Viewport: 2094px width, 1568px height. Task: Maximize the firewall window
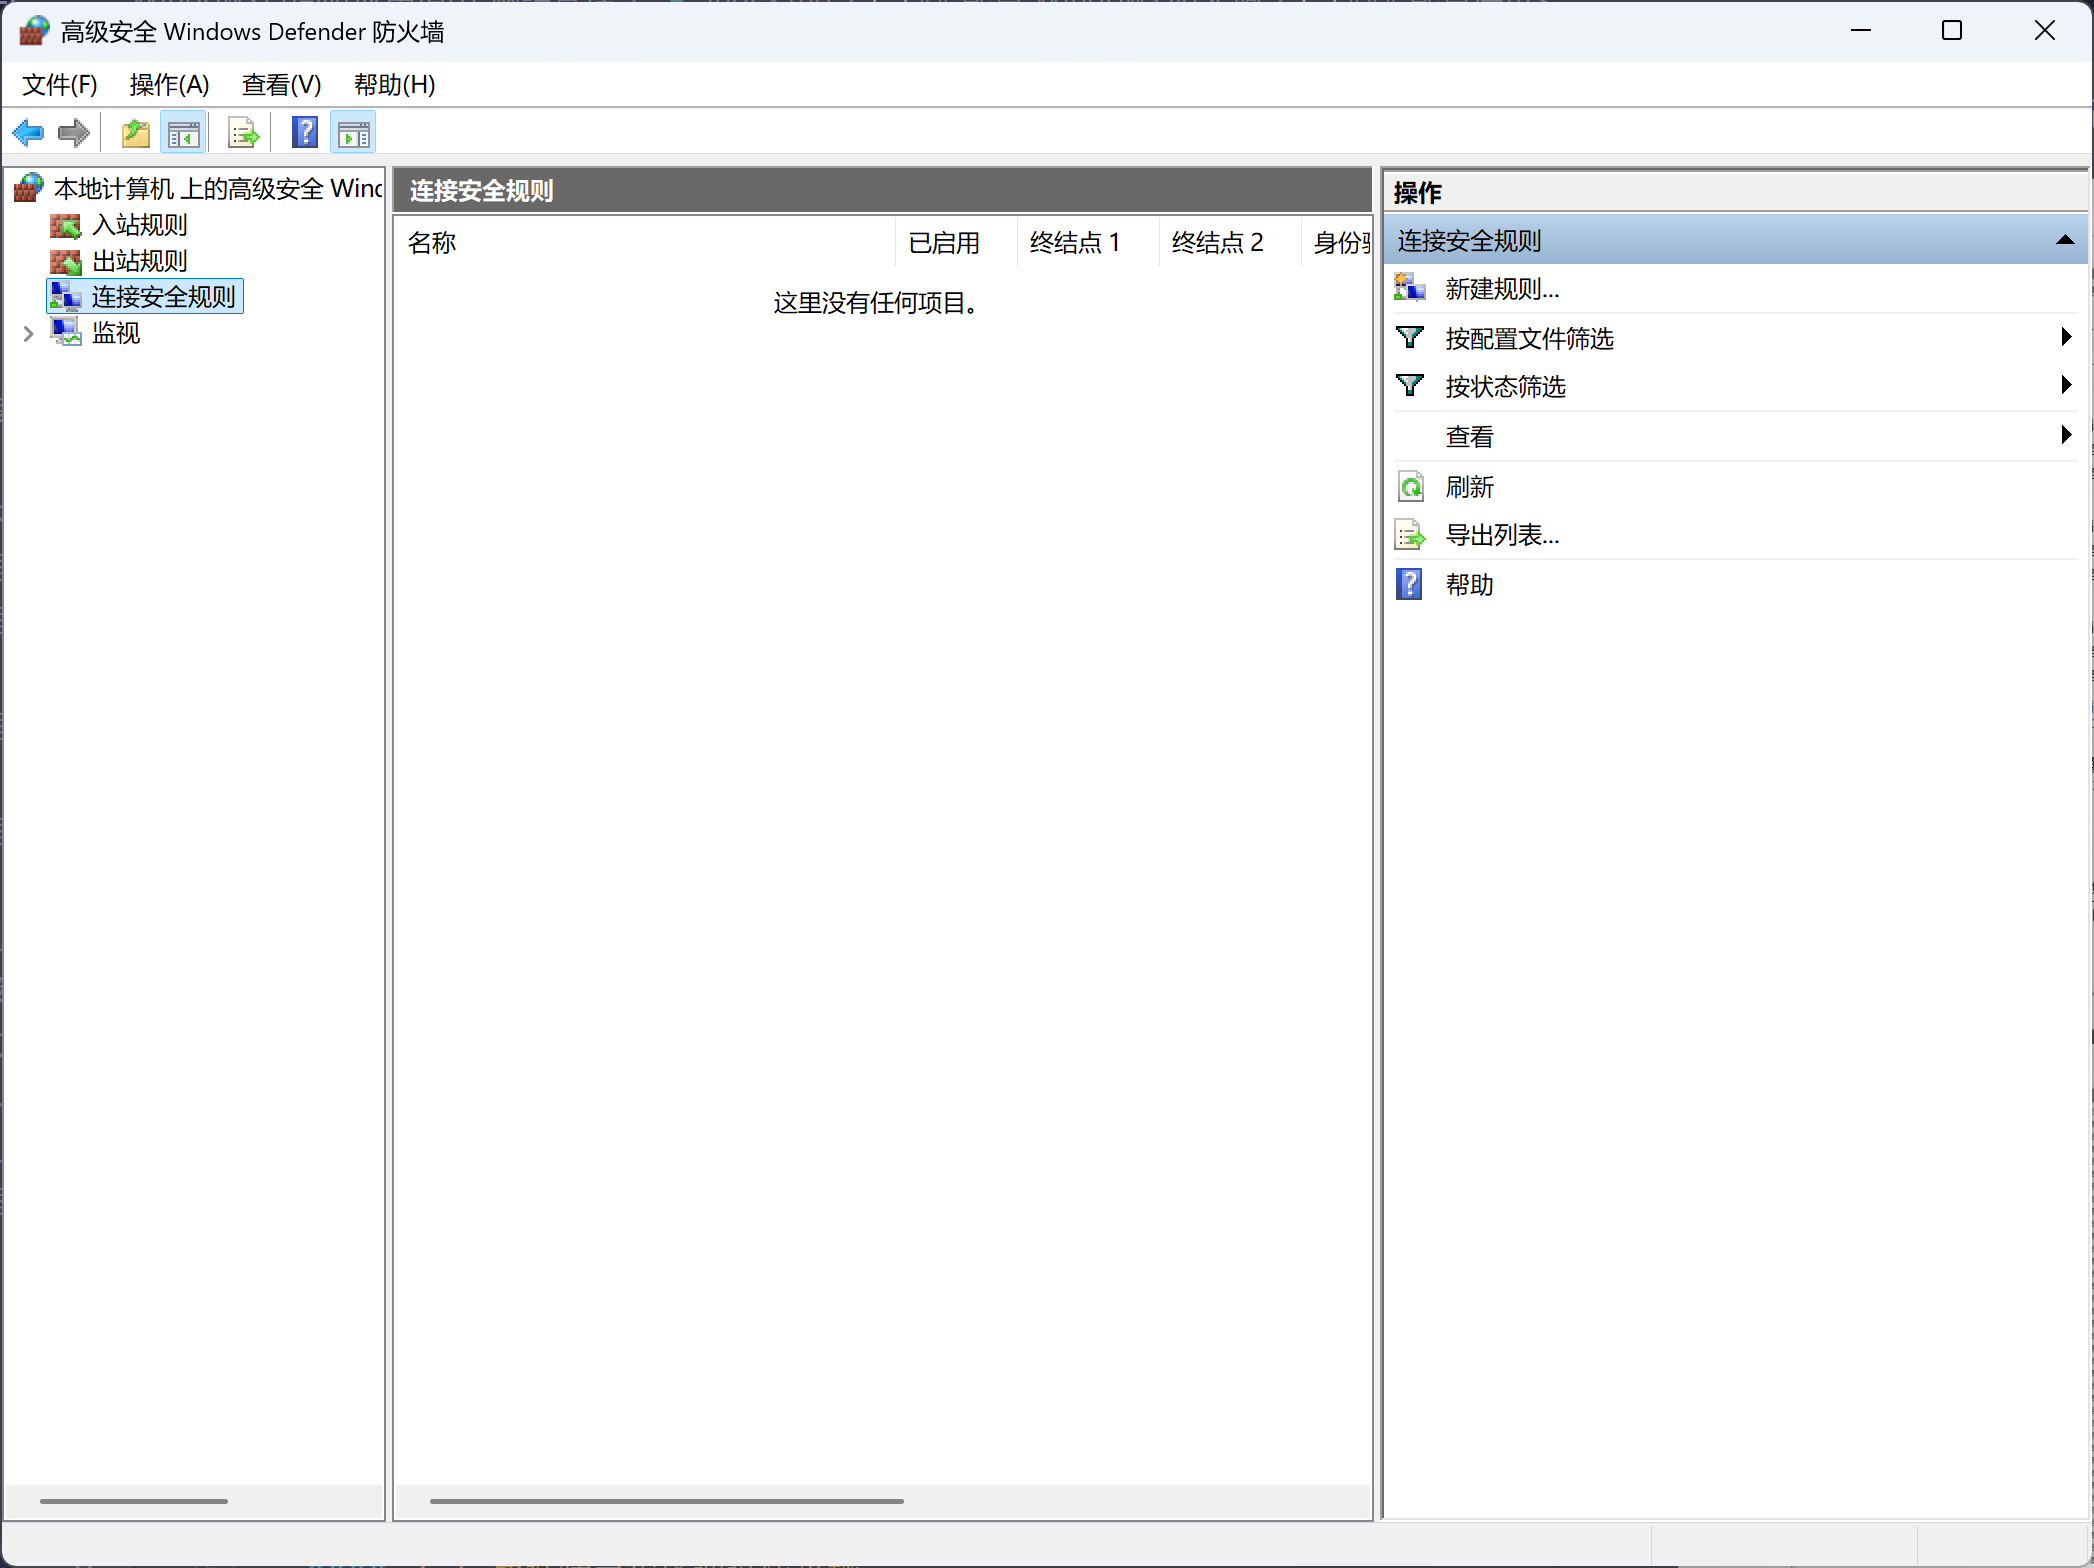click(1952, 31)
